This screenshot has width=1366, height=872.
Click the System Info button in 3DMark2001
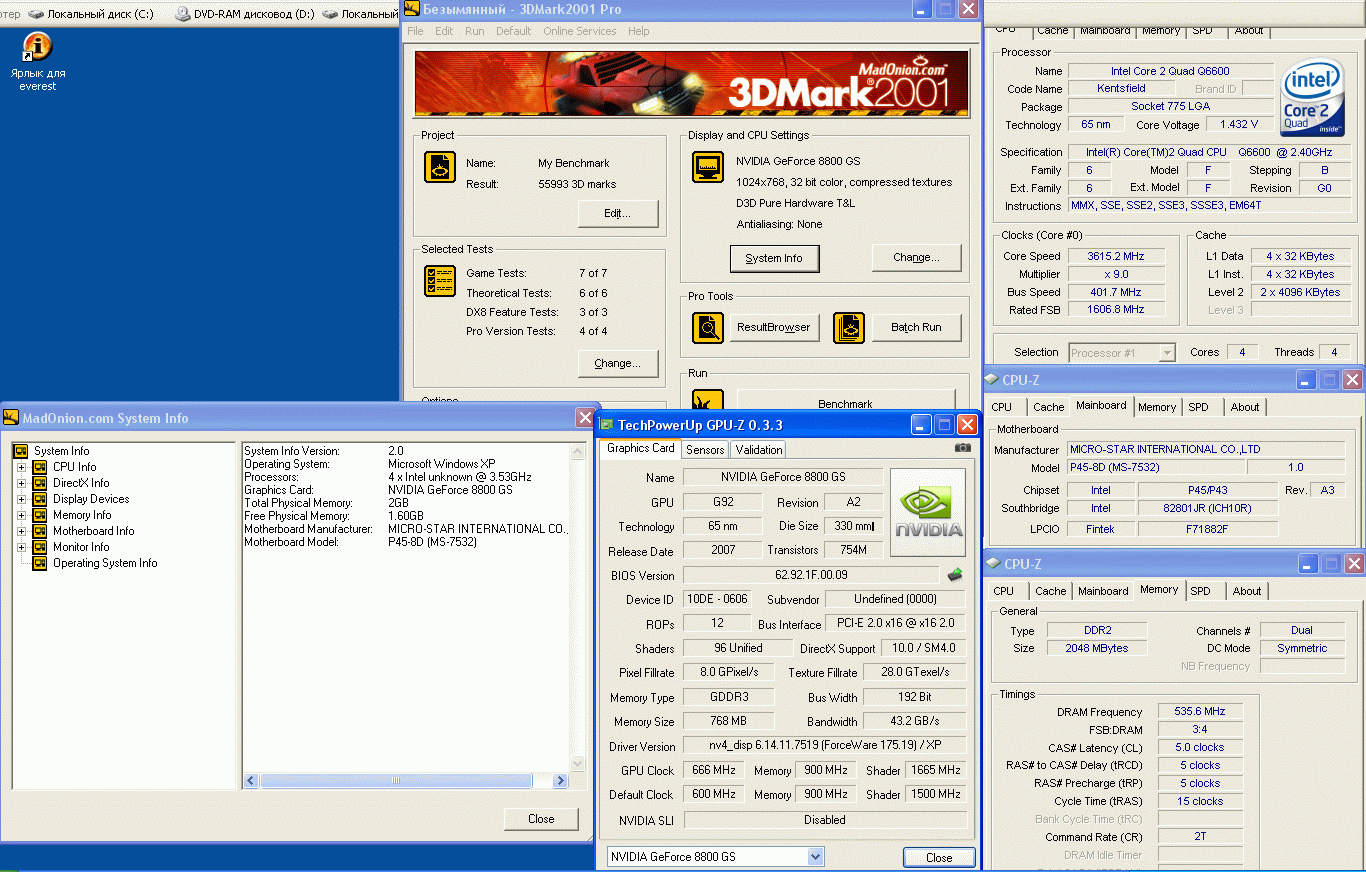coord(774,258)
